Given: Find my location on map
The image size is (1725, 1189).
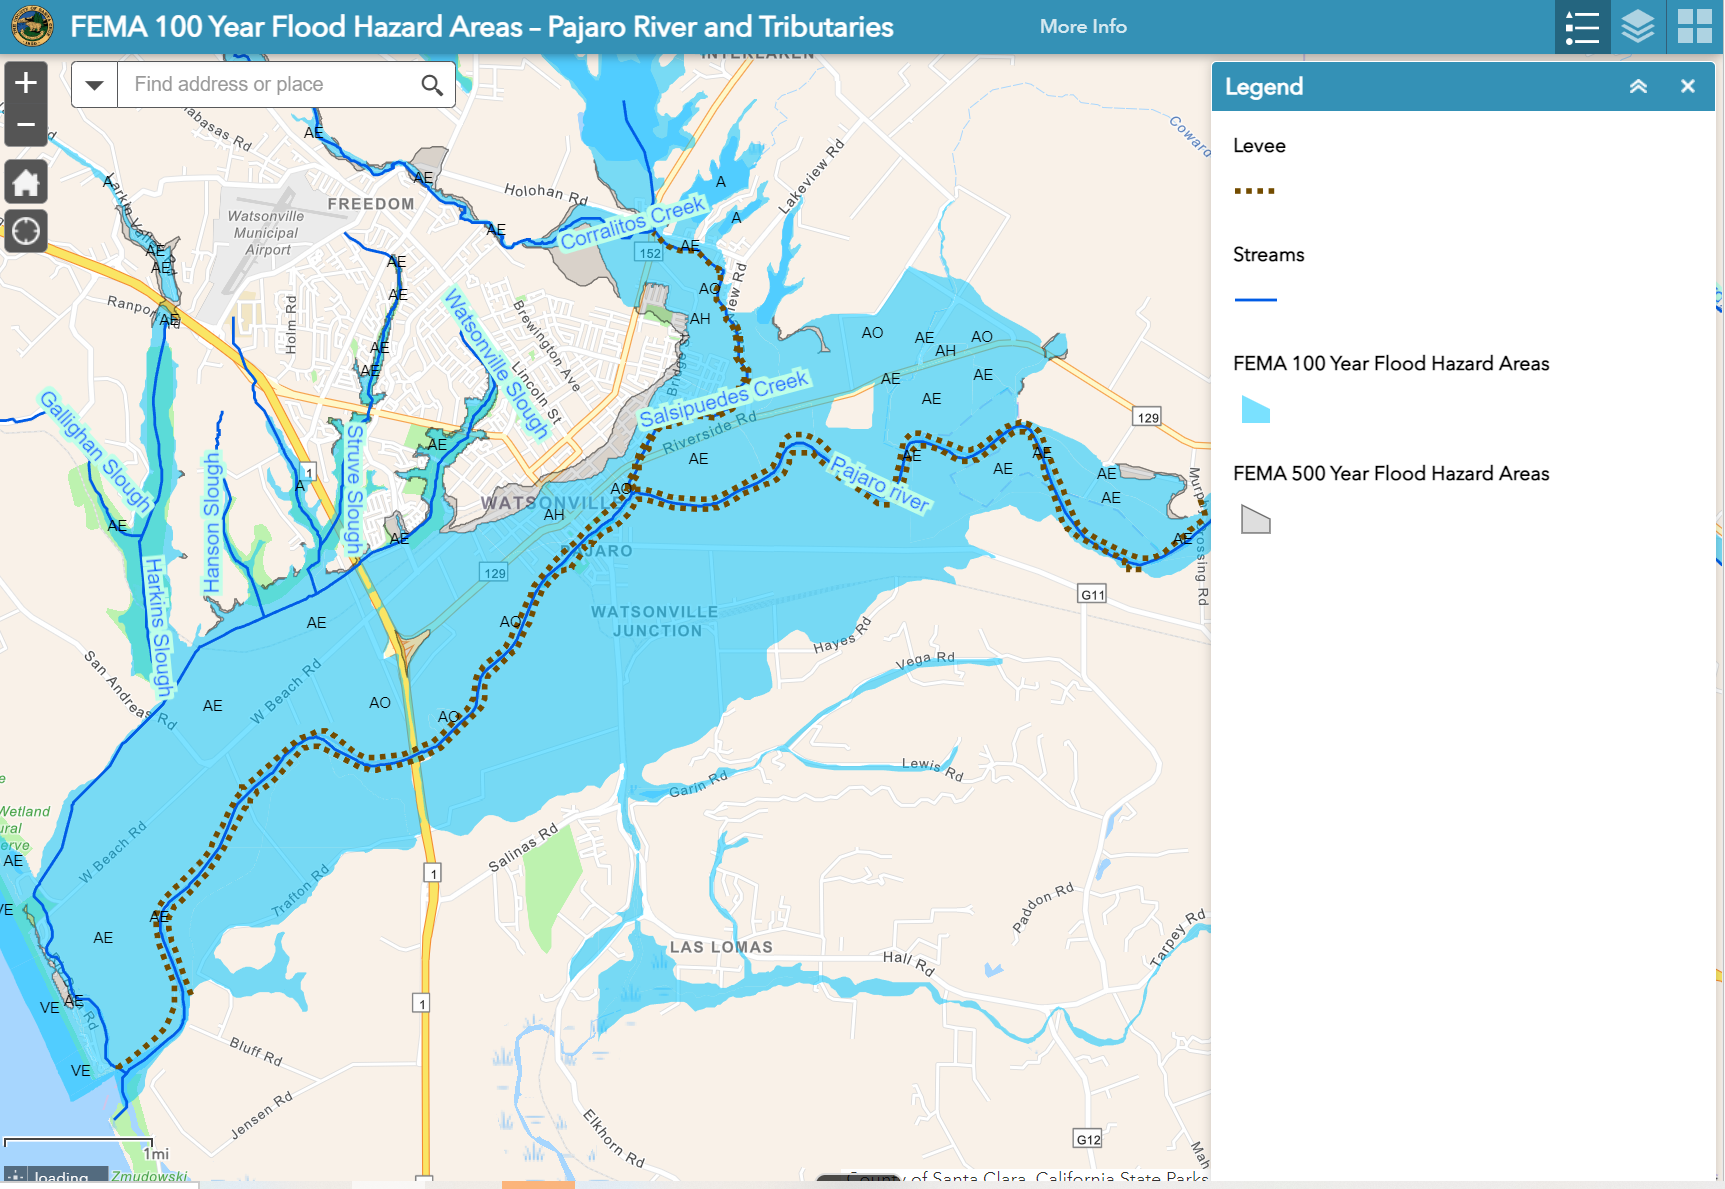Looking at the screenshot, I should point(26,231).
